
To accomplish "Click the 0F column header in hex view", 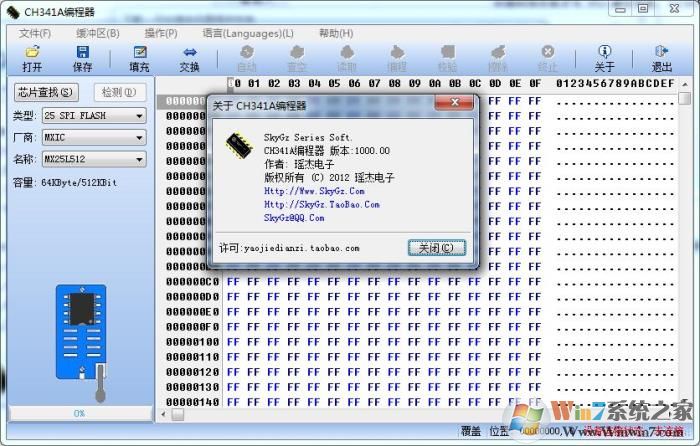I will click(535, 83).
